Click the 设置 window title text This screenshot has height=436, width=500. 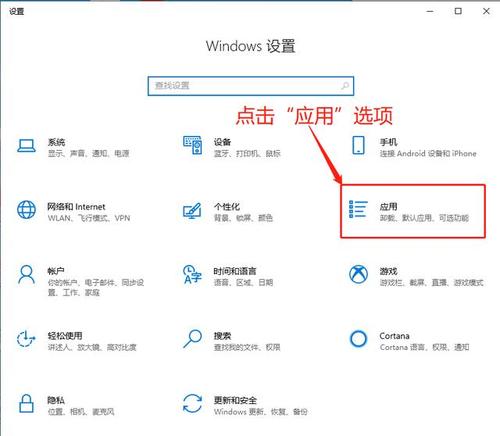[x=16, y=12]
